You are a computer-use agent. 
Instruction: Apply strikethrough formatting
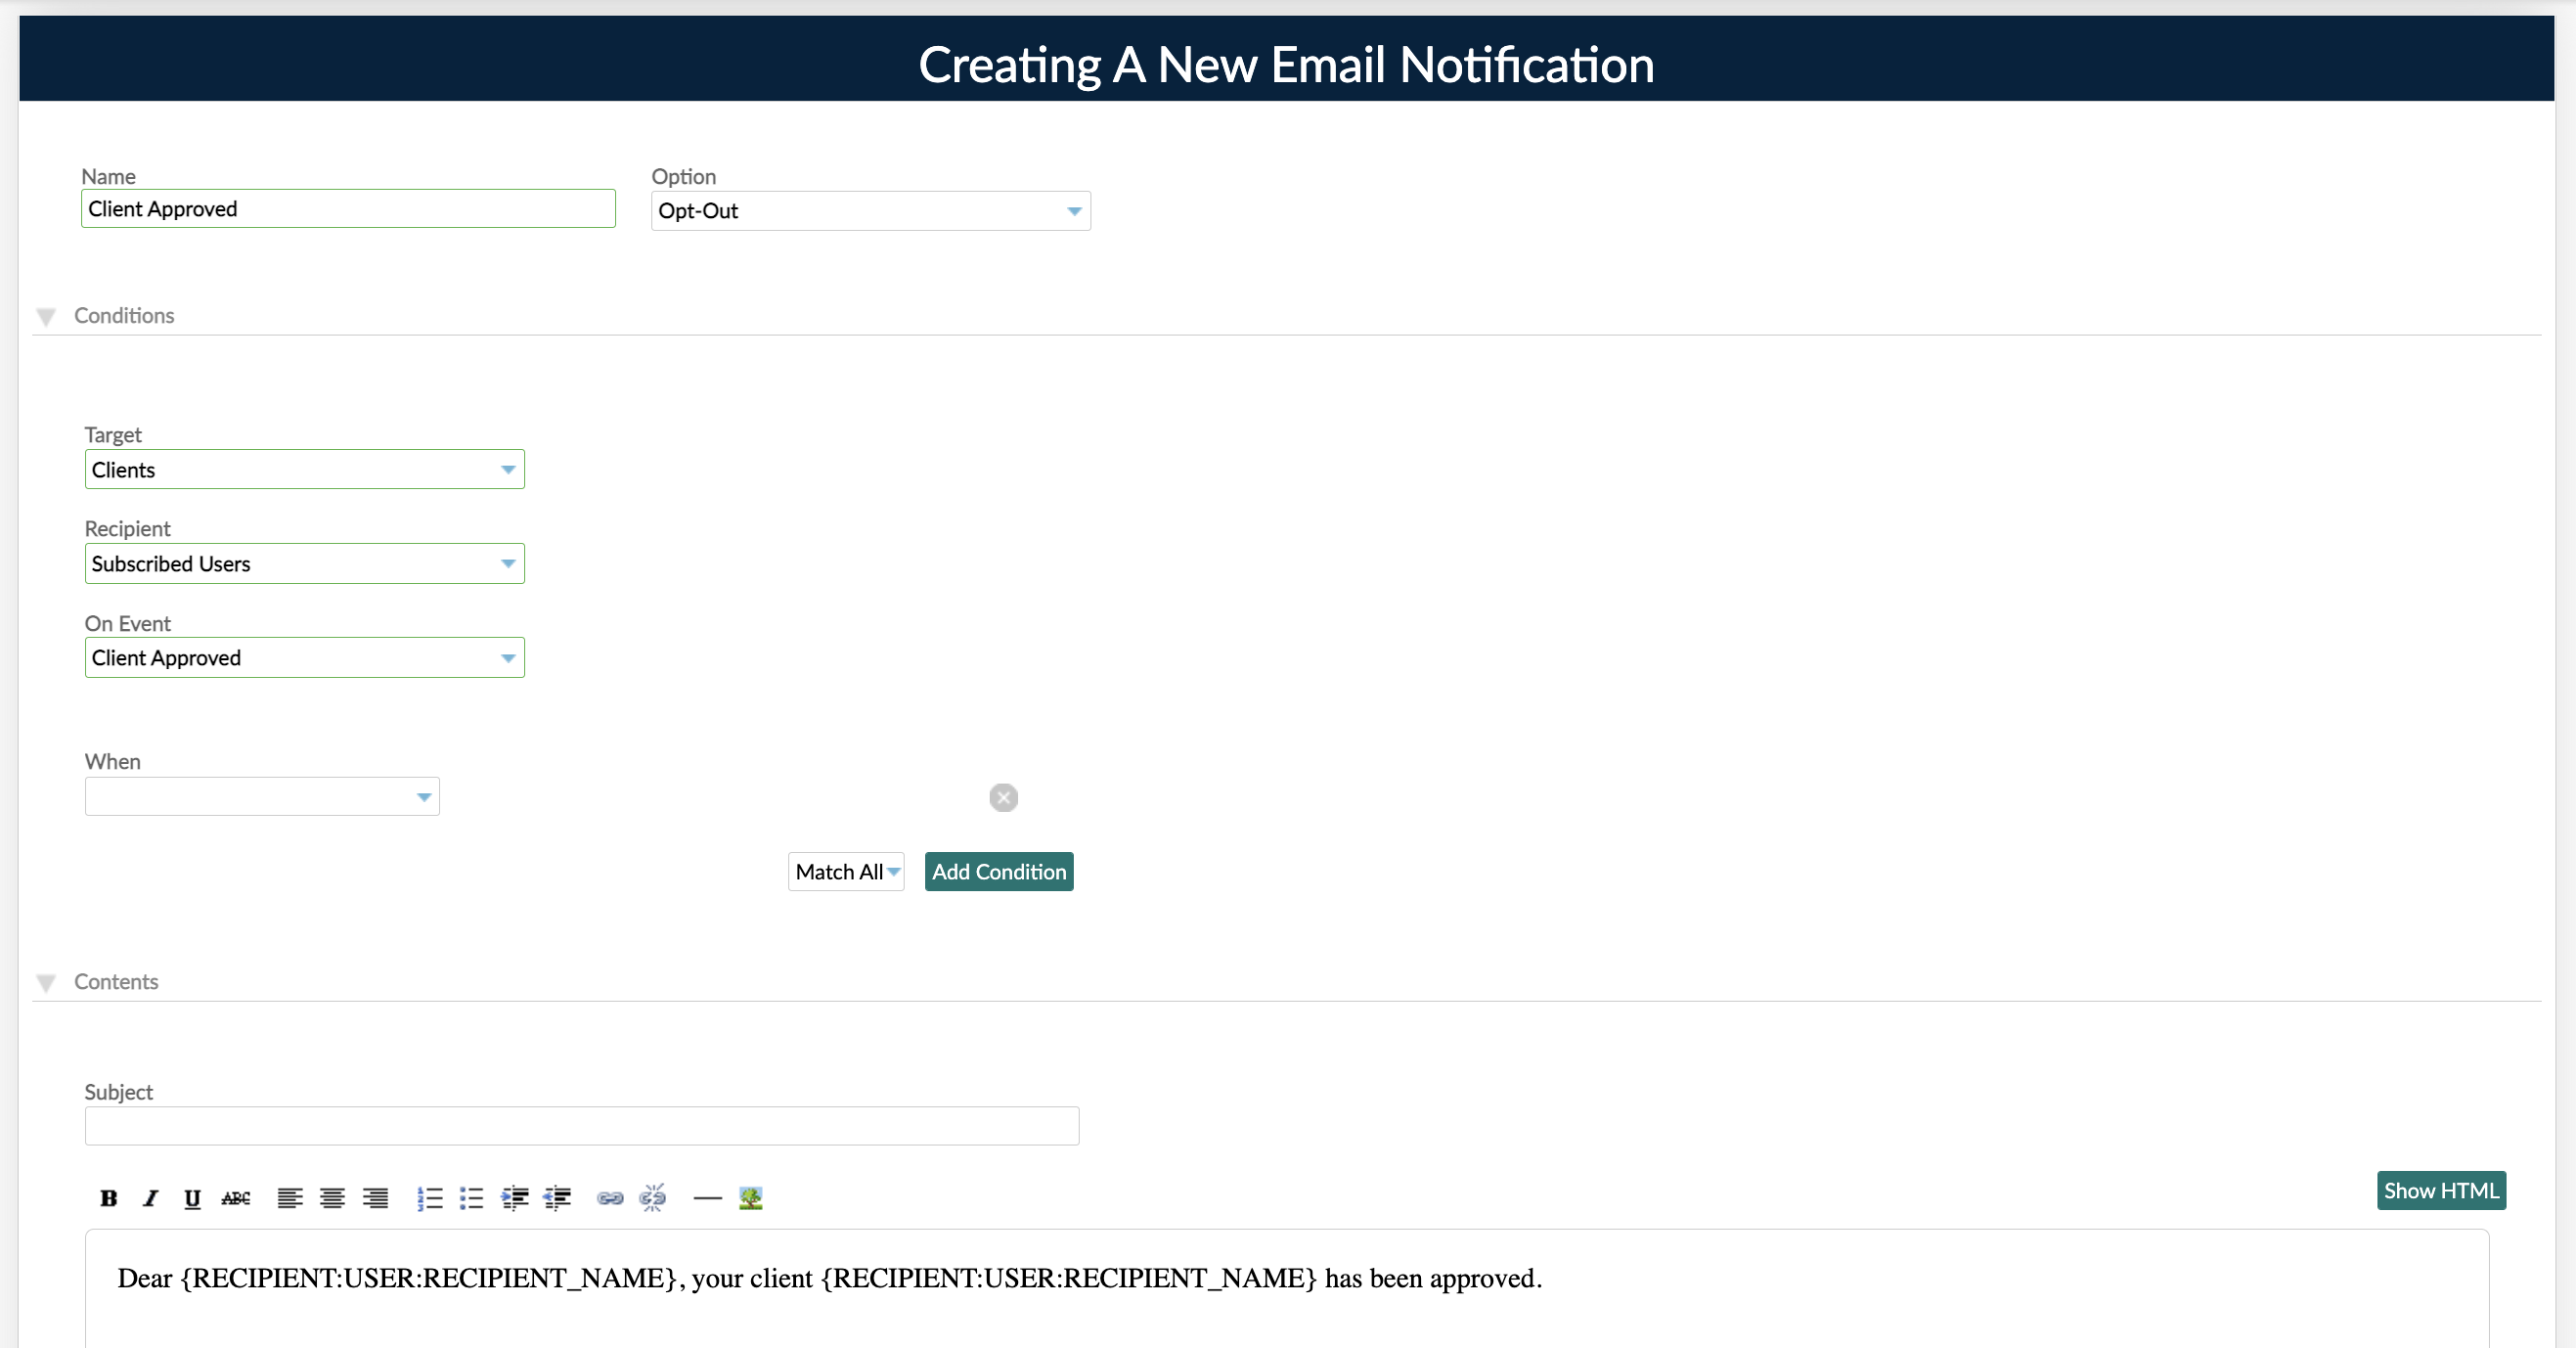[235, 1198]
